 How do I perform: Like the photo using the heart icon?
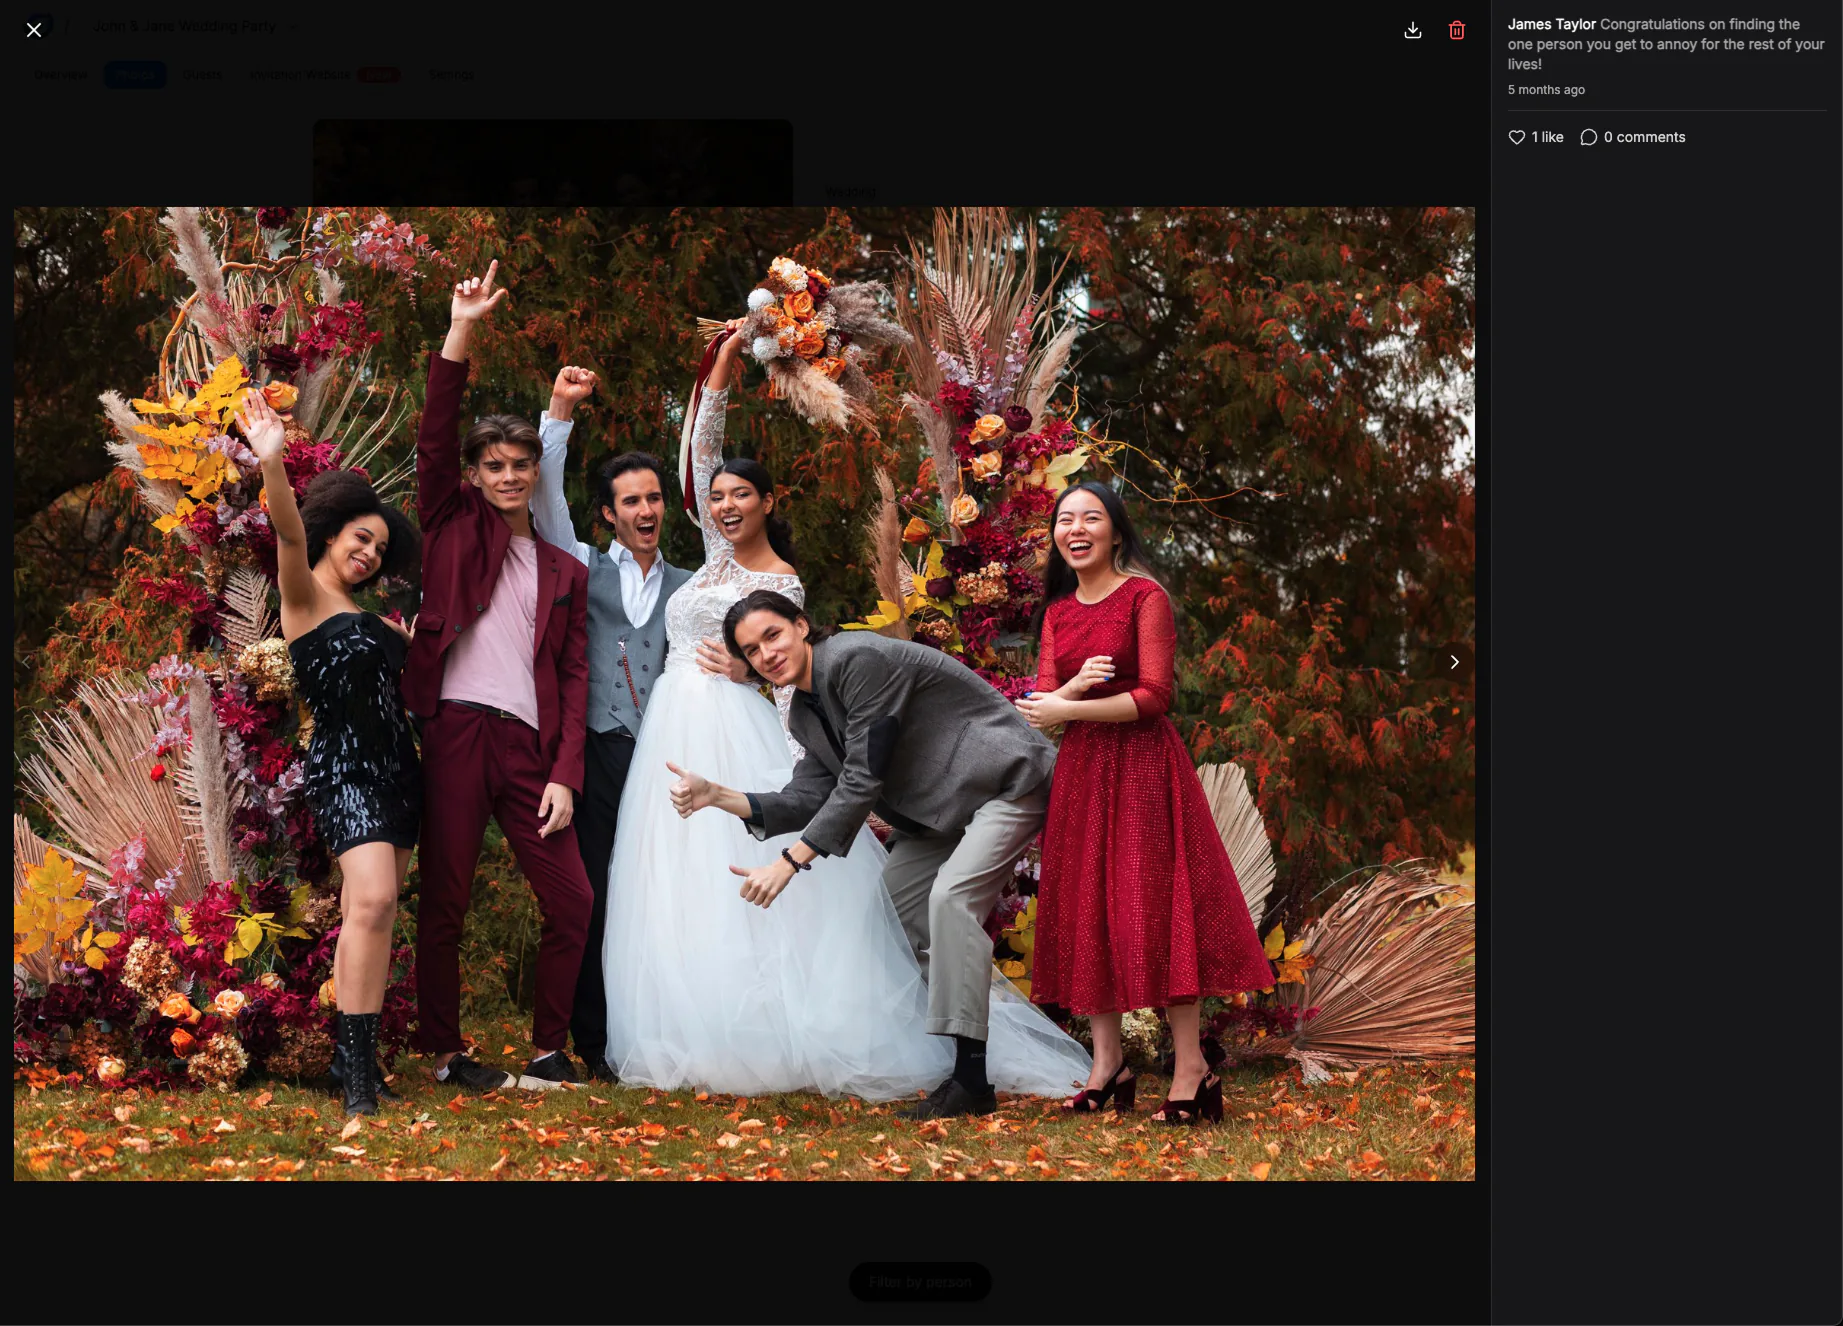pyautogui.click(x=1517, y=137)
